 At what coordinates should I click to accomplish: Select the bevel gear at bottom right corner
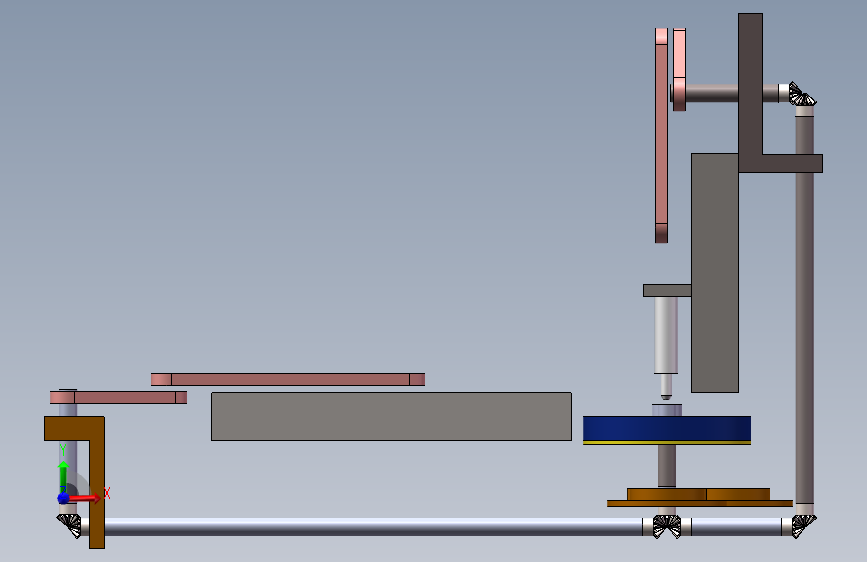coord(804,526)
